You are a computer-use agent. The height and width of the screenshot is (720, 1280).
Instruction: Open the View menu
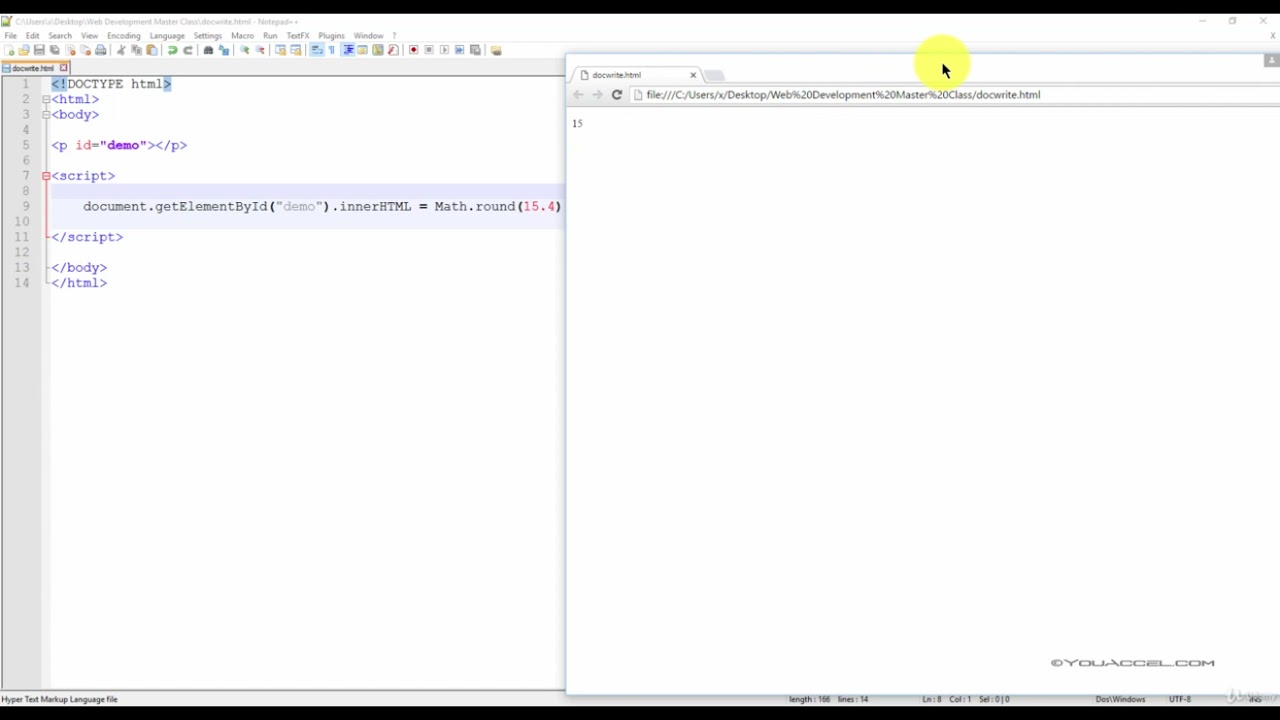[89, 35]
